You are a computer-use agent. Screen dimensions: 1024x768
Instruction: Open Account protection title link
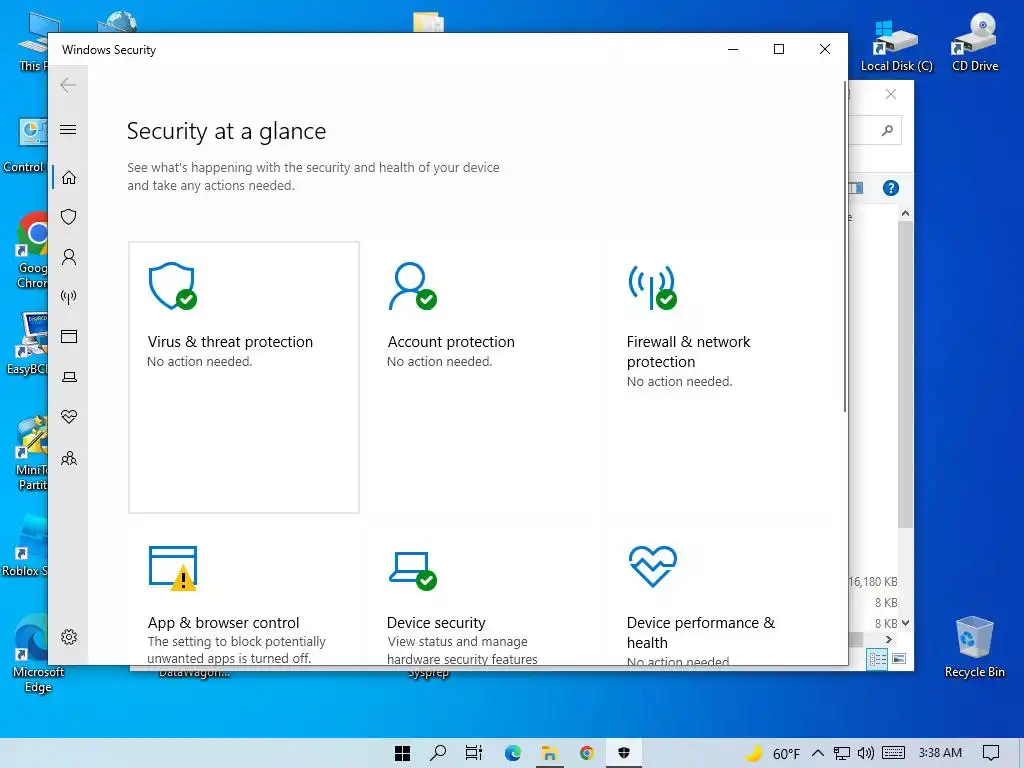(x=451, y=342)
